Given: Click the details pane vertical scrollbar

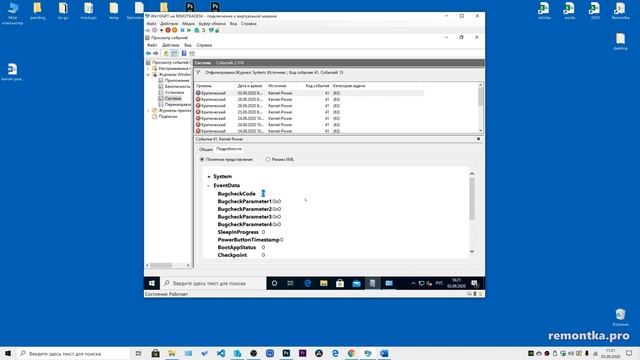Looking at the screenshot, I should click(x=472, y=213).
